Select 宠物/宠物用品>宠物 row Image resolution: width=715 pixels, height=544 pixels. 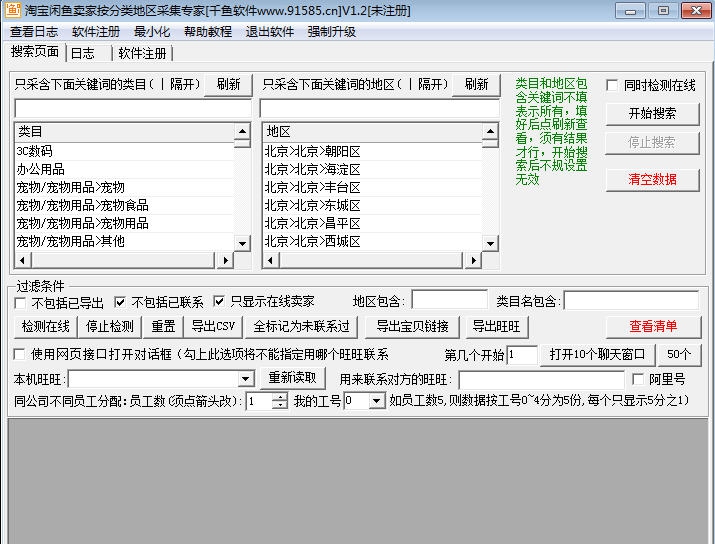(124, 187)
